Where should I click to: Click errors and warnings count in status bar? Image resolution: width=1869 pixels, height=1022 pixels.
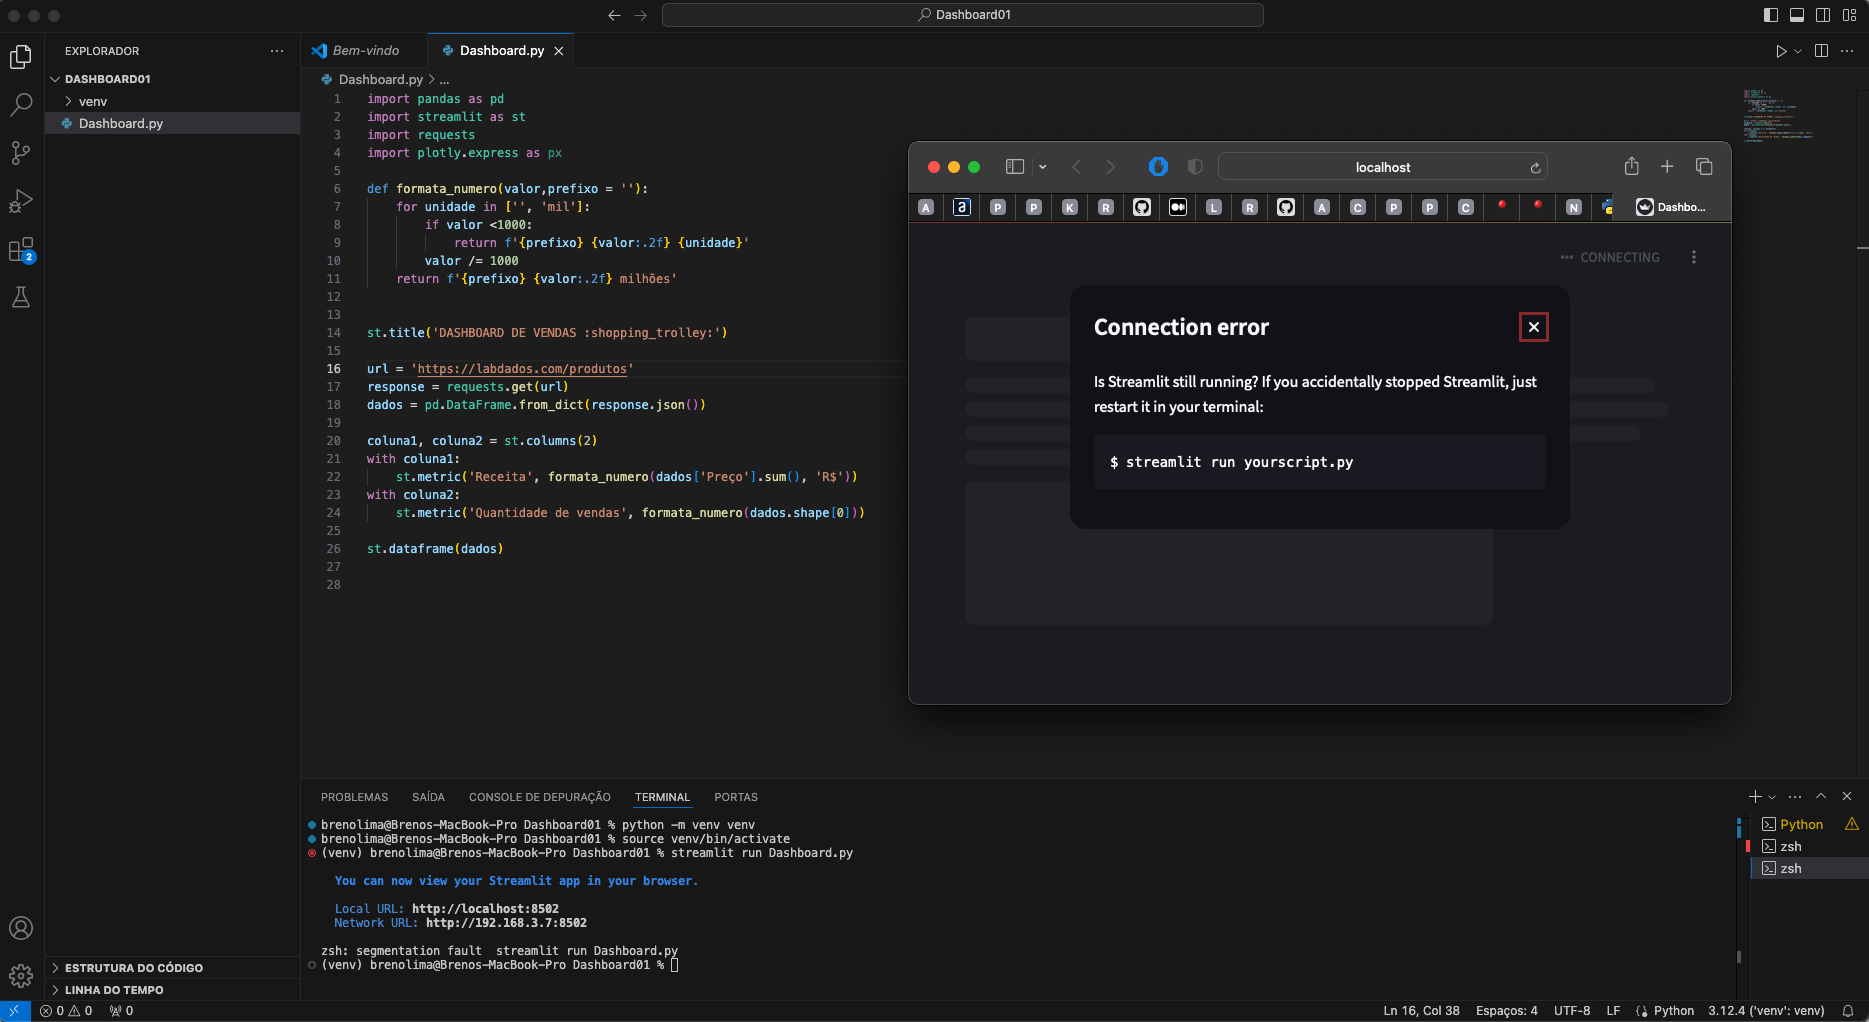tap(66, 1011)
